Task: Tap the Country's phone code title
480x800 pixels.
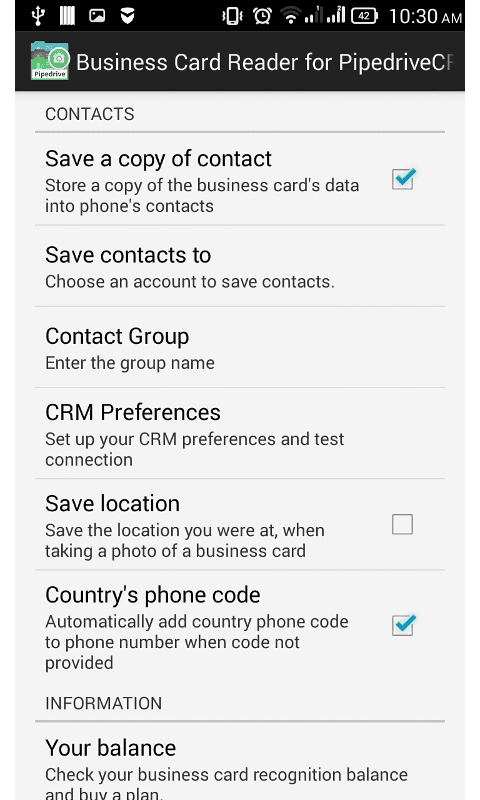Action: tap(153, 595)
